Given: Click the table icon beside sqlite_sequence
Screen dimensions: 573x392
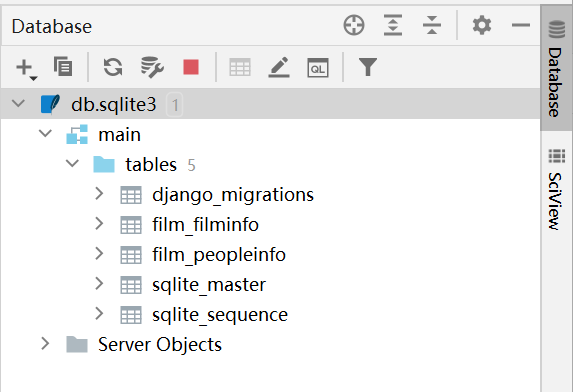Looking at the screenshot, I should click(131, 315).
